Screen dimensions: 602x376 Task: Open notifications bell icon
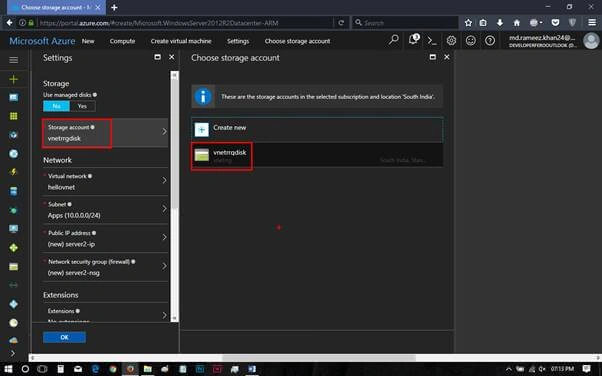pos(413,40)
